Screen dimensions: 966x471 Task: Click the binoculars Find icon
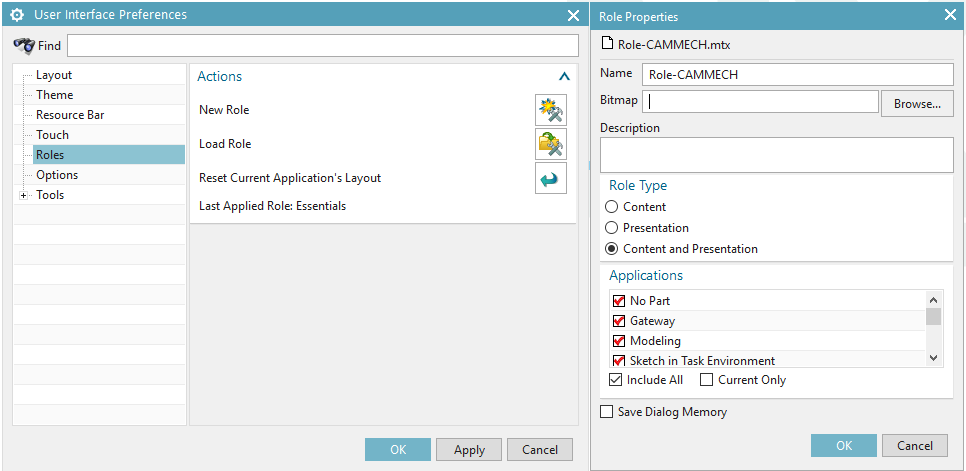tap(23, 46)
